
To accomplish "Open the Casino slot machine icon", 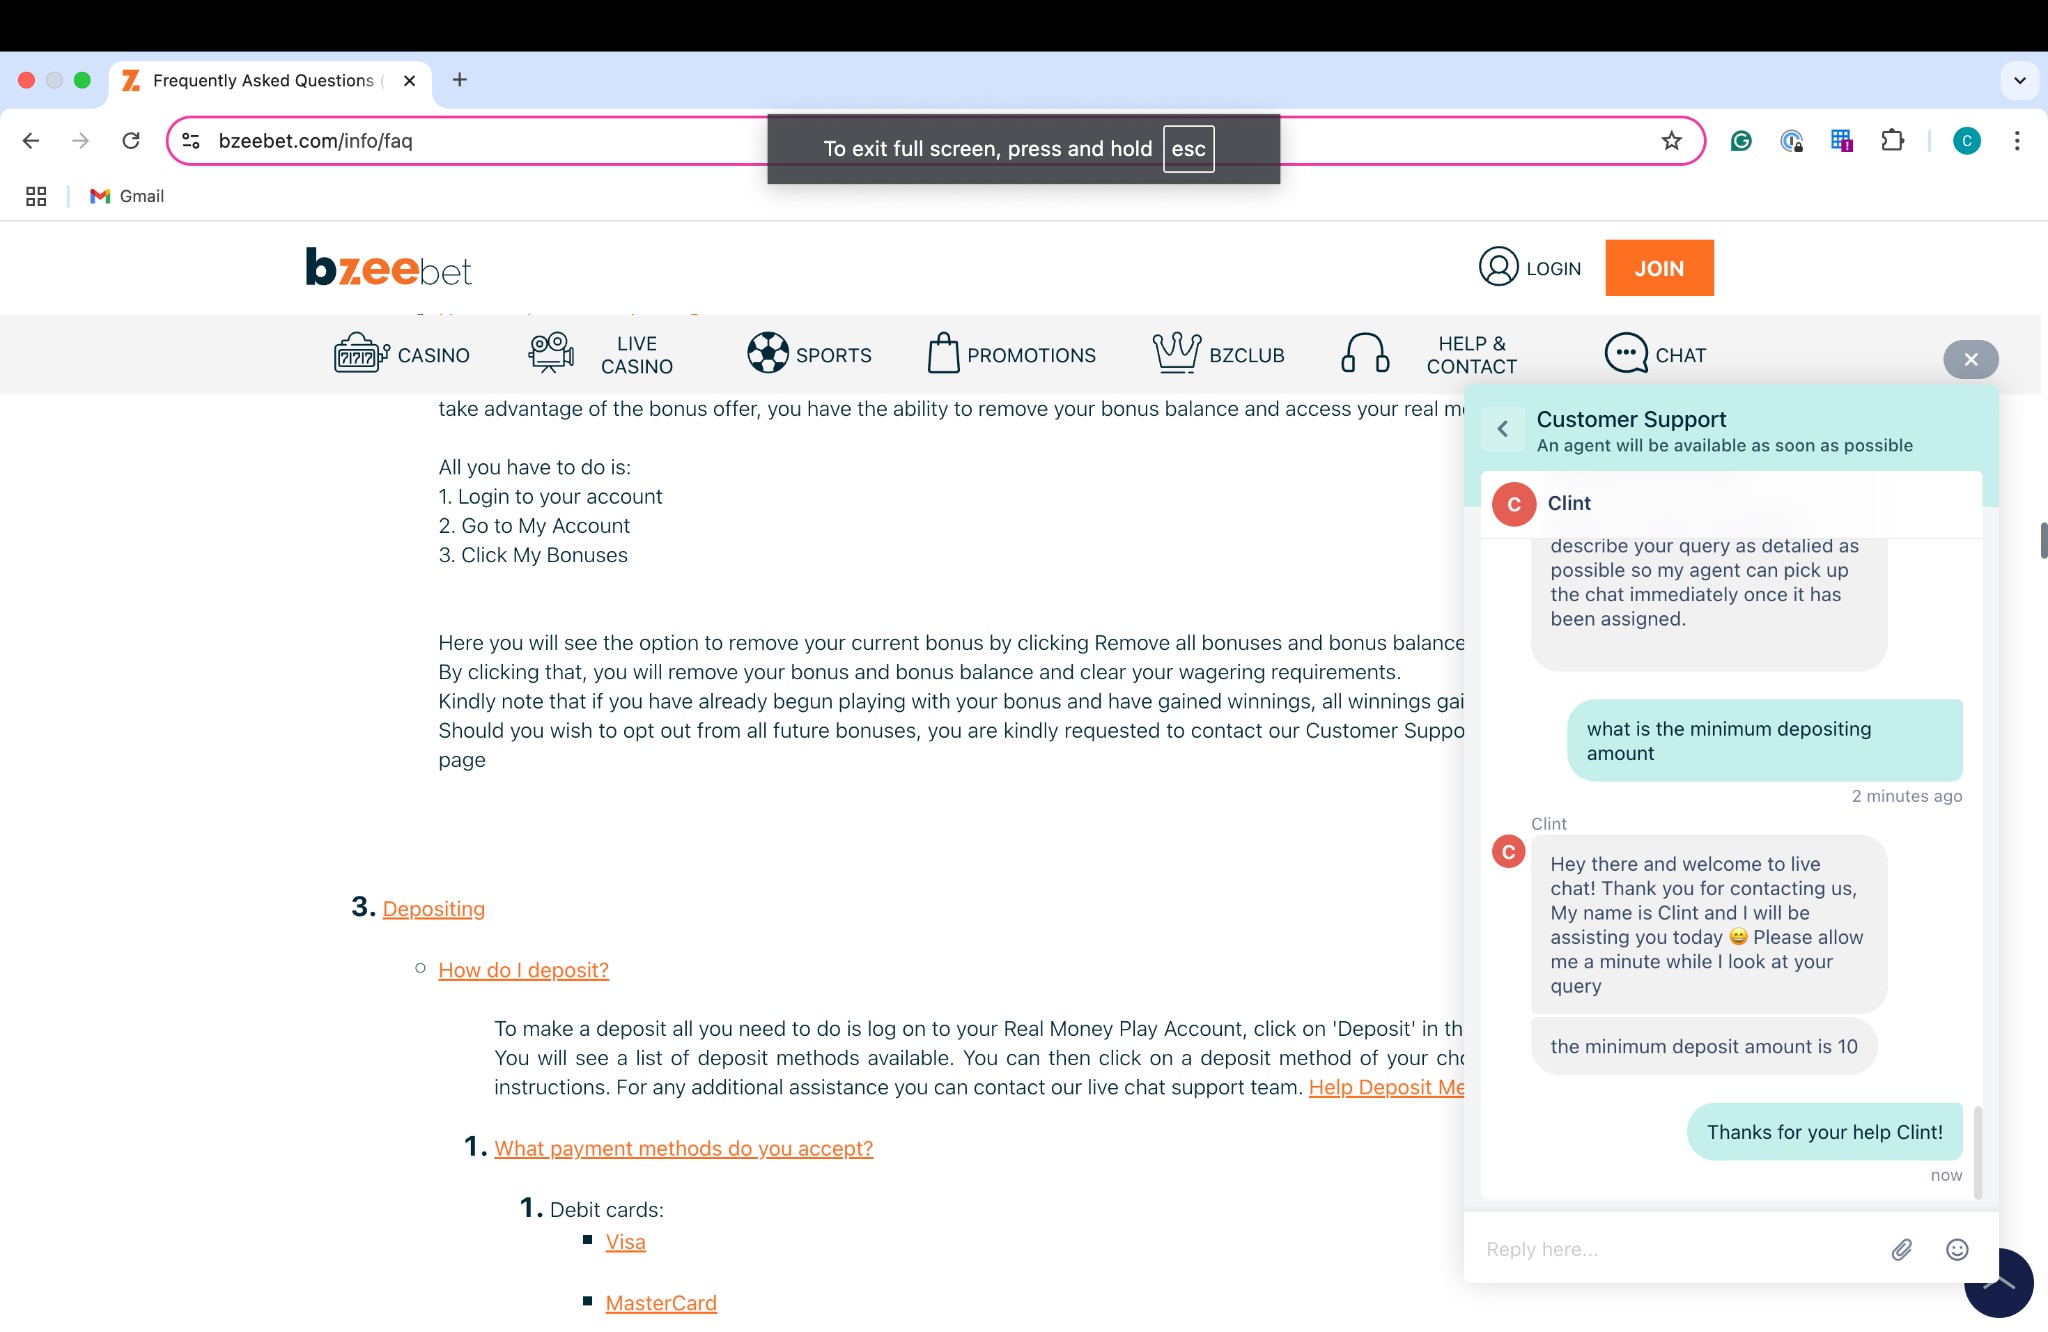I will pyautogui.click(x=361, y=354).
